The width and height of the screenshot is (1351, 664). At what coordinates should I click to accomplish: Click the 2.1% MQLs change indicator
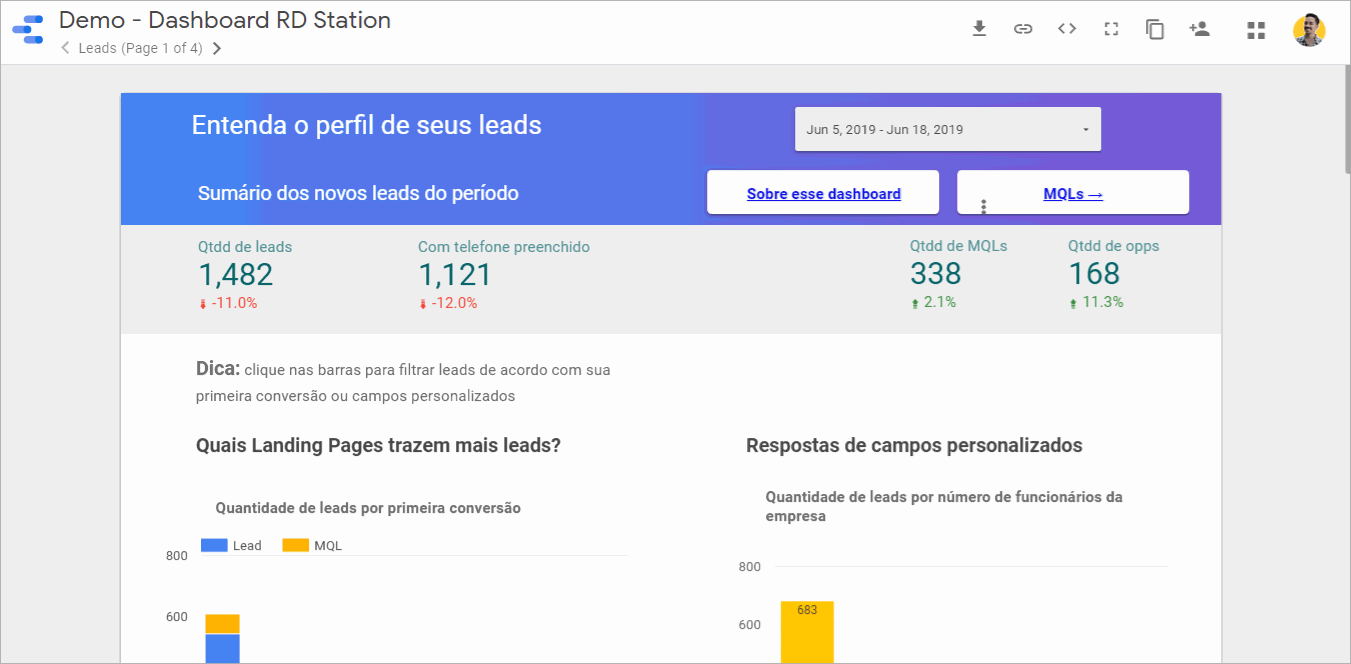coord(933,302)
